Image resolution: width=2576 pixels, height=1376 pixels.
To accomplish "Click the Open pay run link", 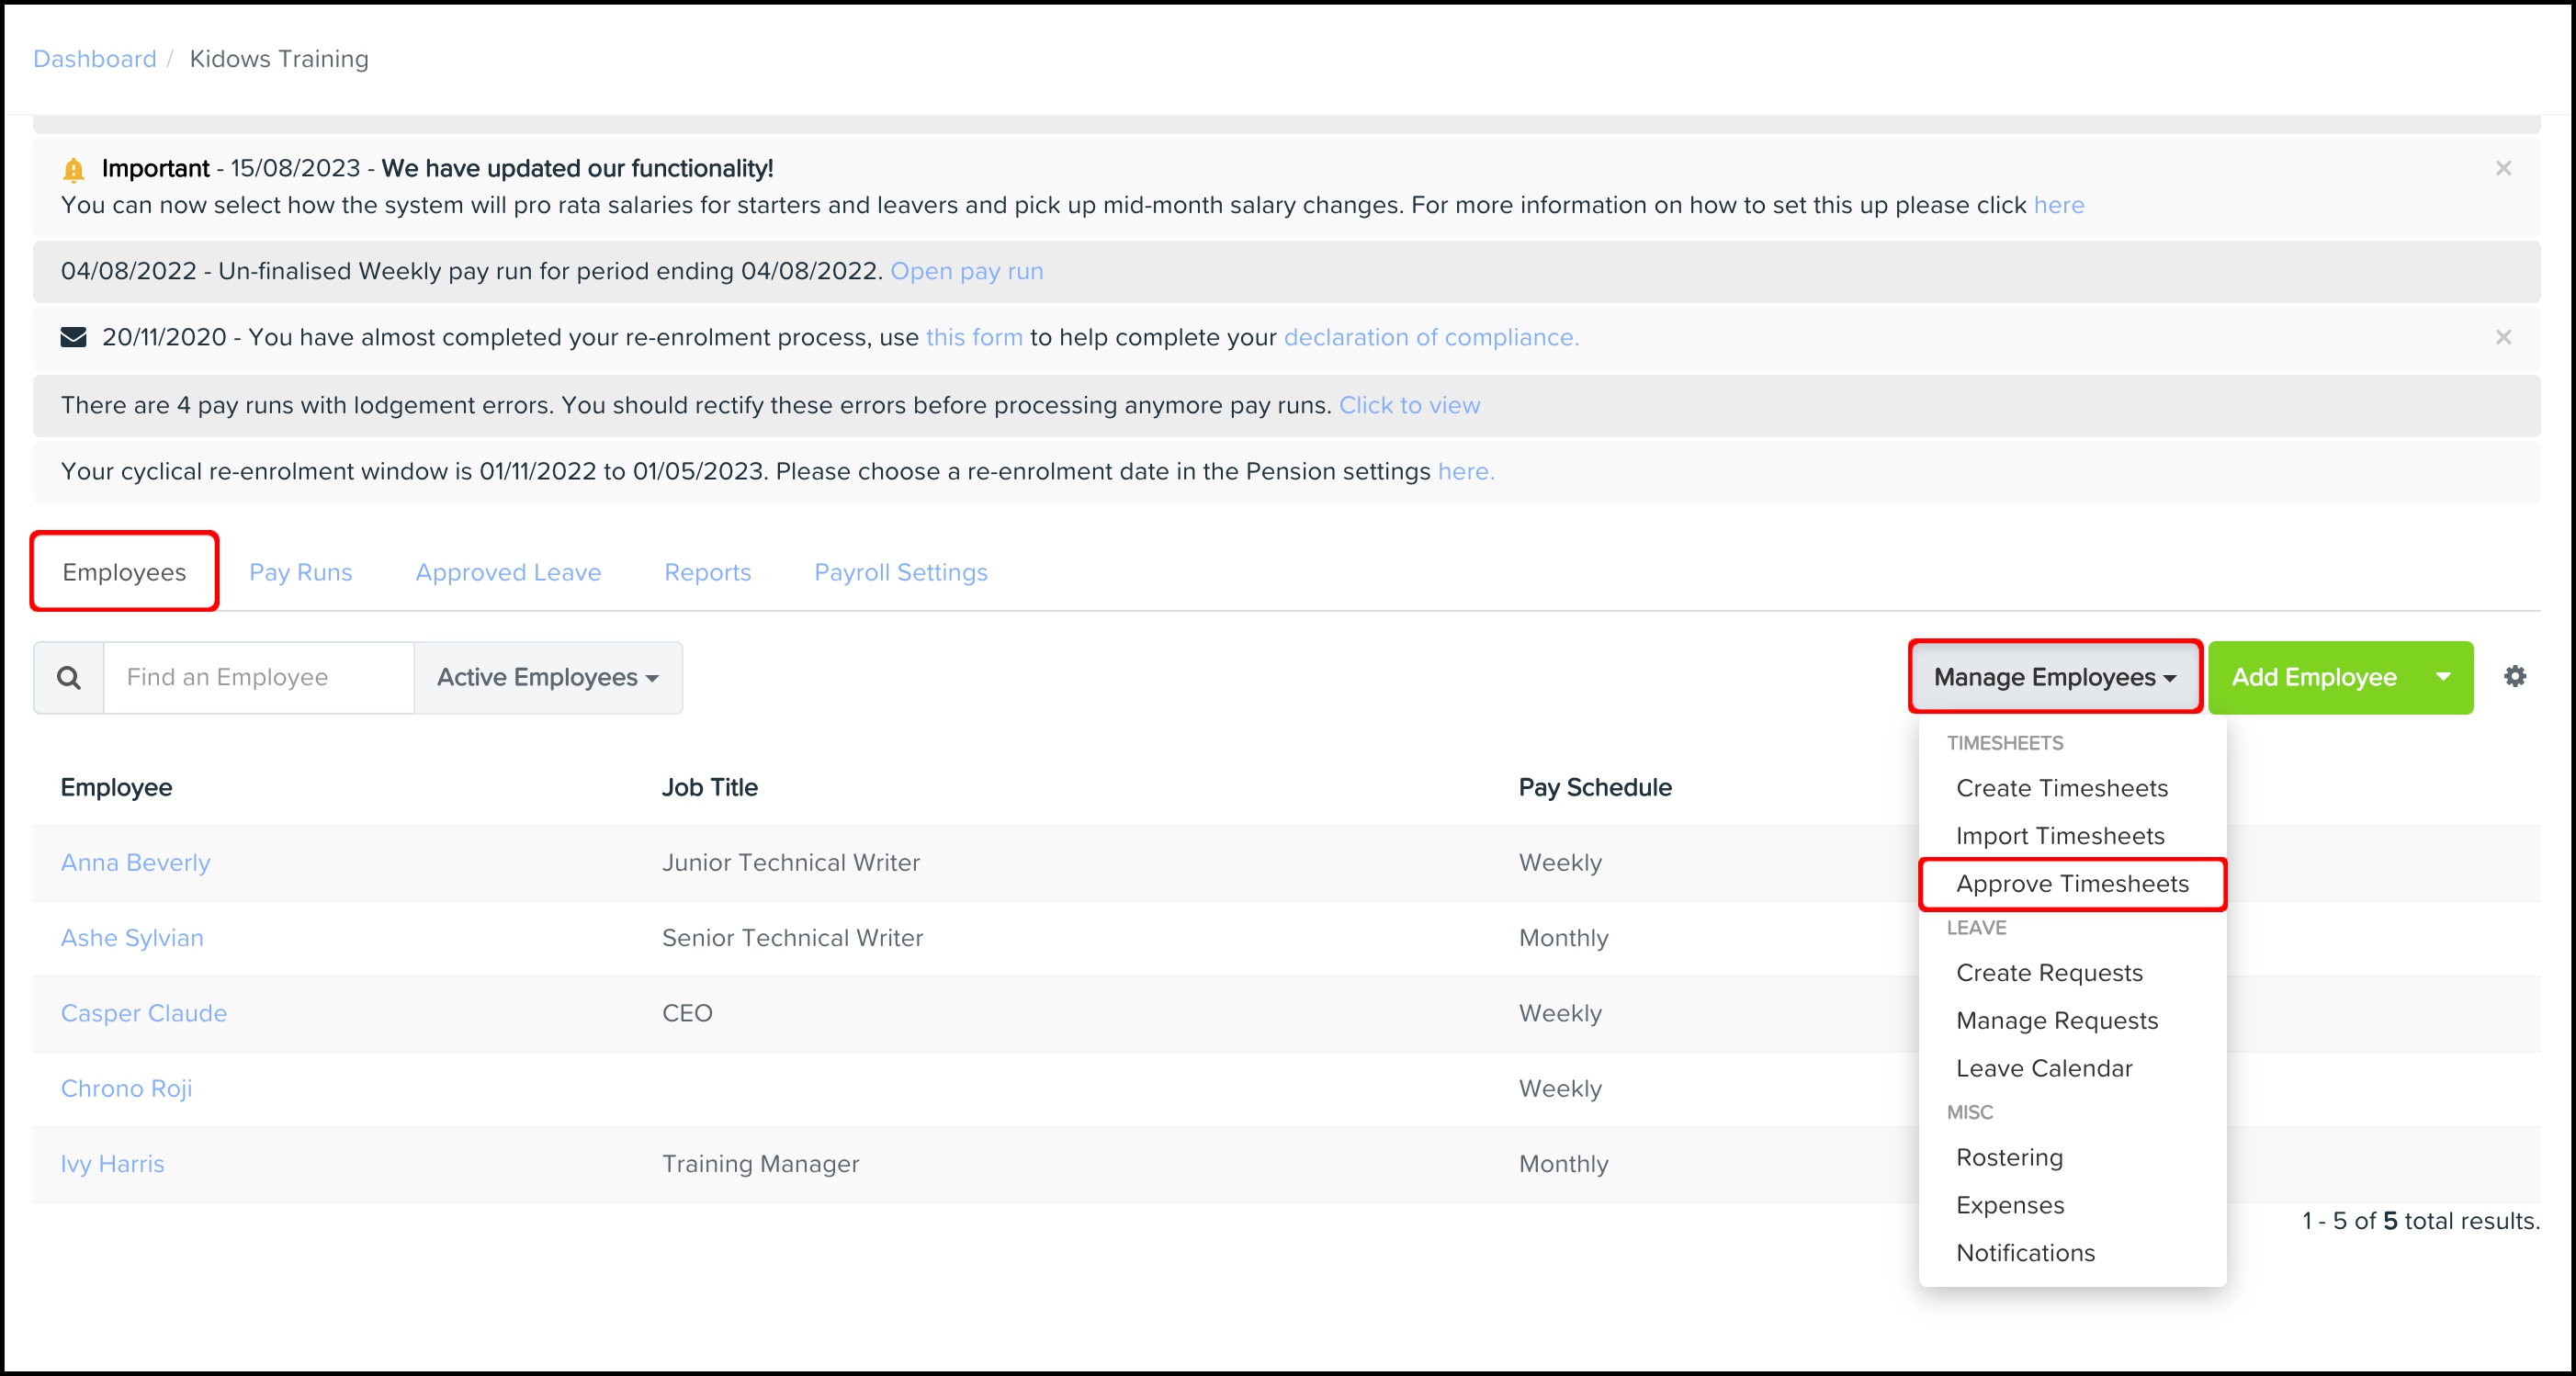I will tap(966, 271).
